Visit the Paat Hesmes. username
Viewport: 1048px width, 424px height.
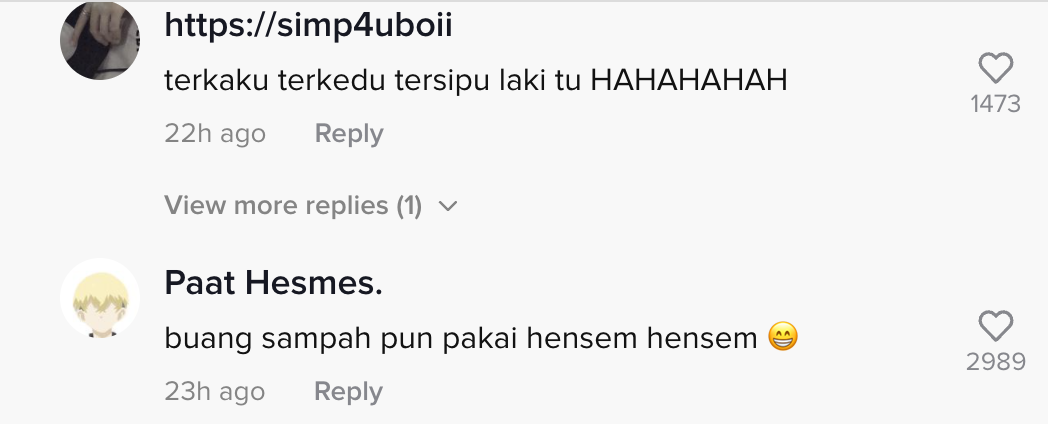click(x=273, y=283)
